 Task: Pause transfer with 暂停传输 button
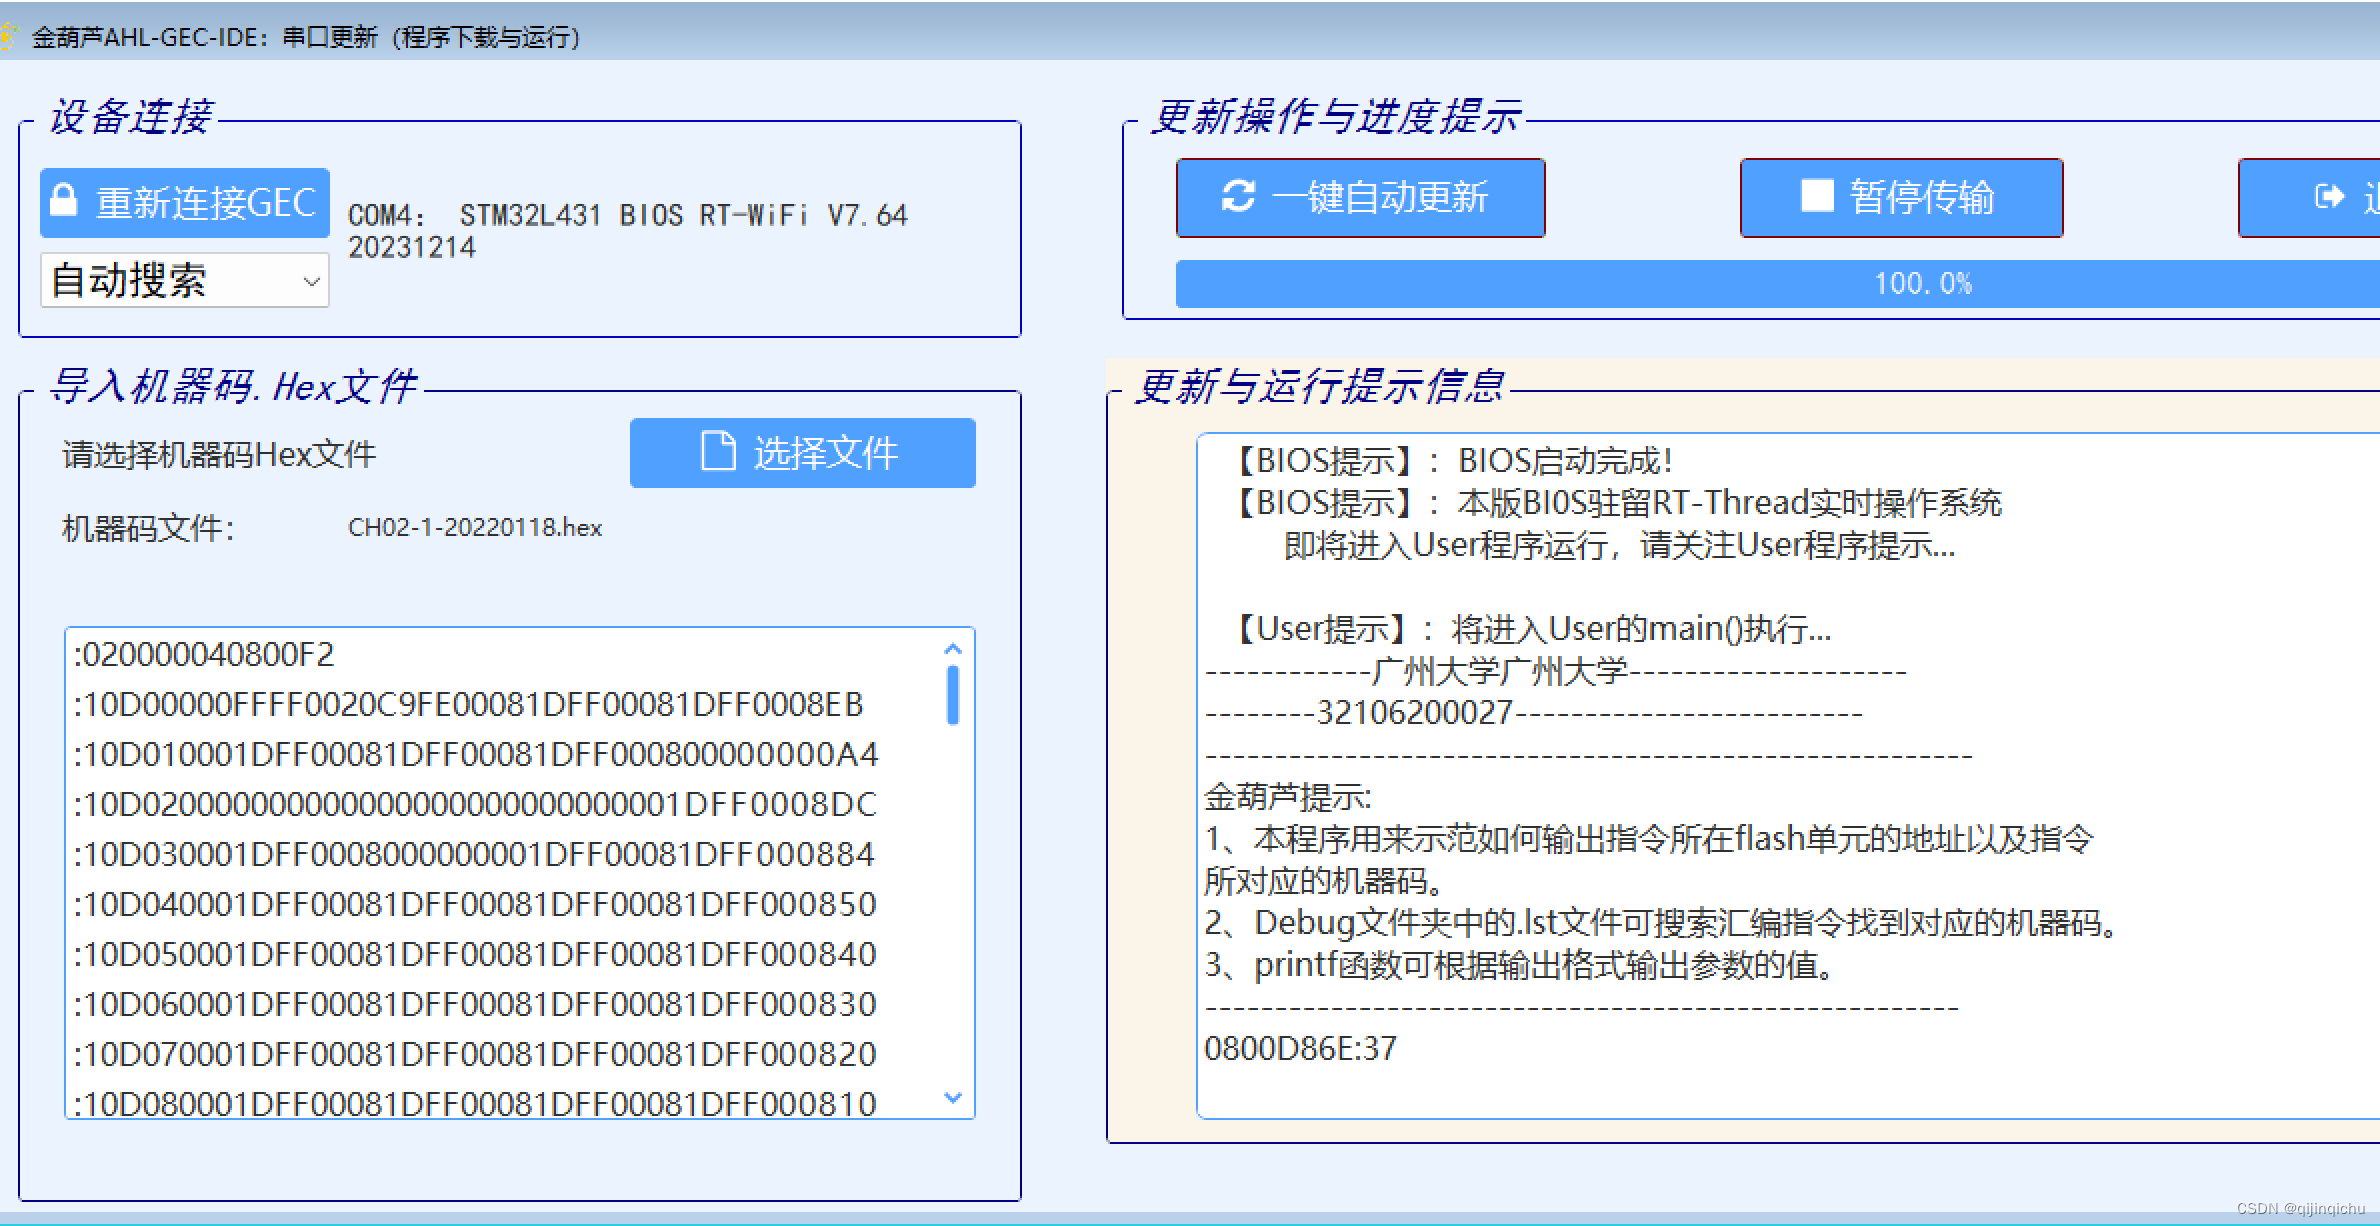coord(1900,197)
